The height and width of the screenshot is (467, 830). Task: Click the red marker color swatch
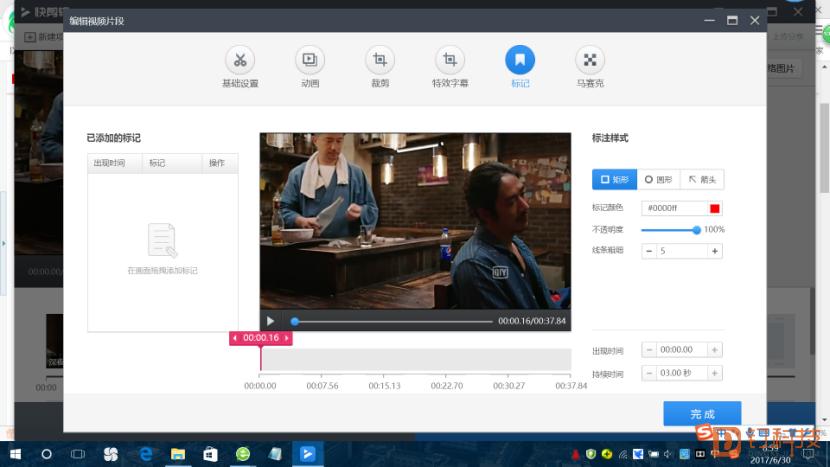[x=715, y=209]
